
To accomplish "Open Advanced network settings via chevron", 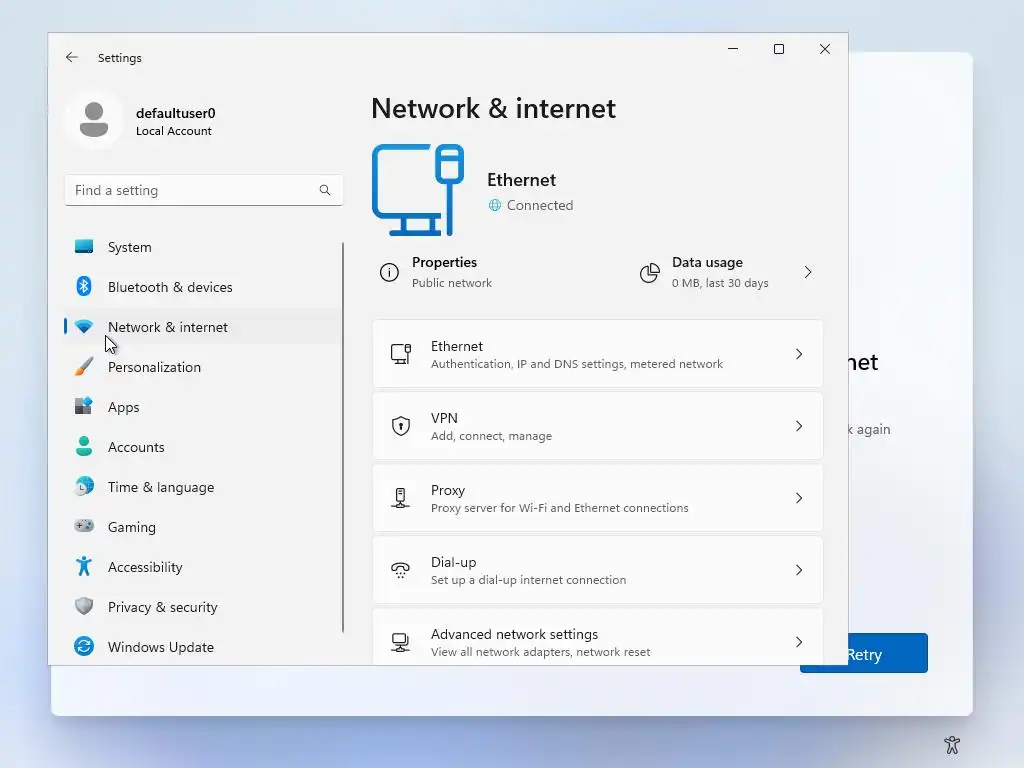I will click(799, 642).
